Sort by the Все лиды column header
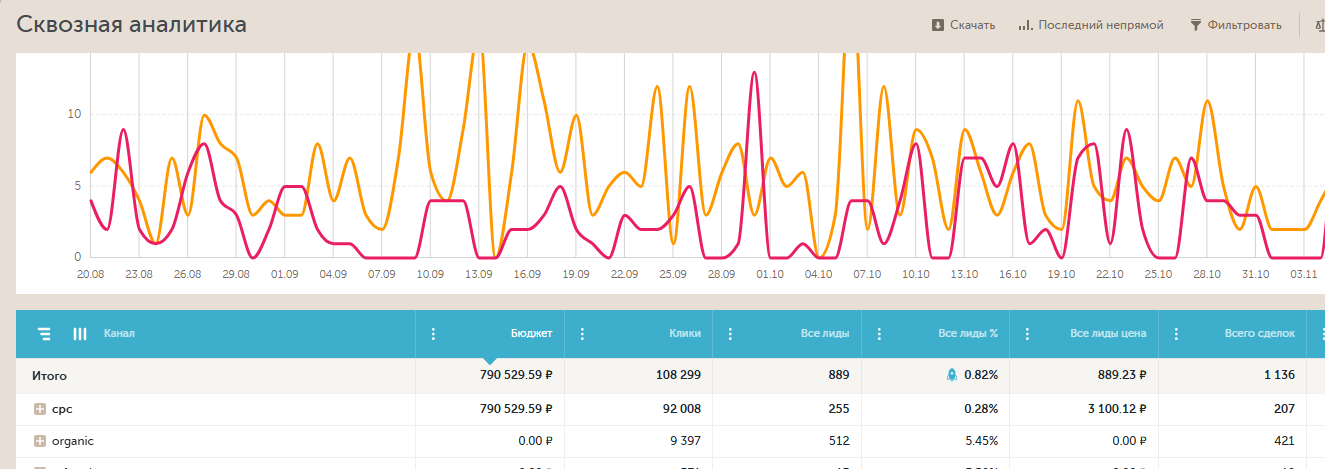 (826, 334)
